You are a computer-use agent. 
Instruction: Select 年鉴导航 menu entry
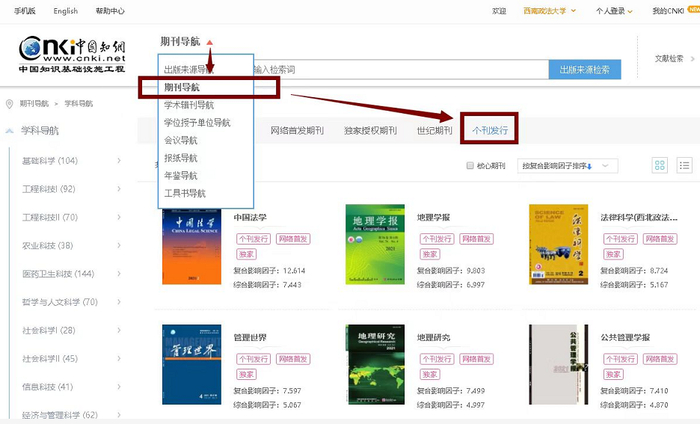point(180,175)
